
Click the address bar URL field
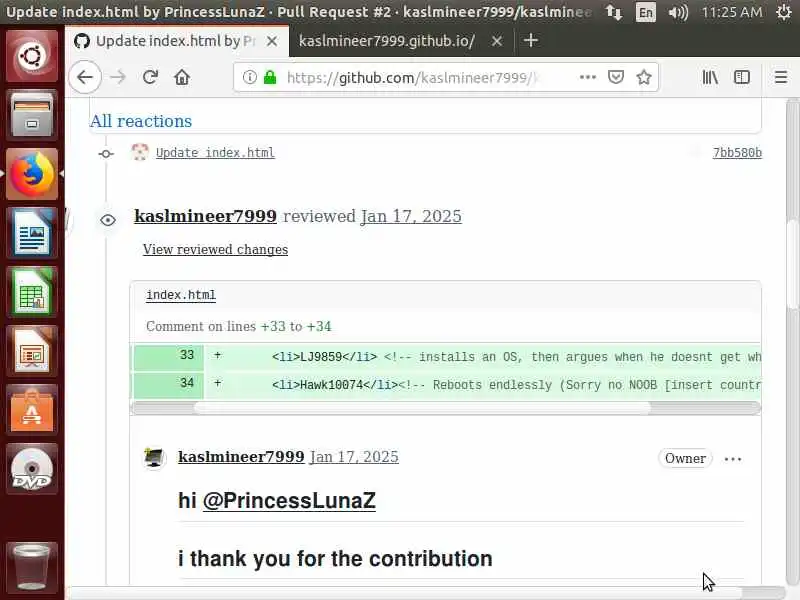(410, 77)
